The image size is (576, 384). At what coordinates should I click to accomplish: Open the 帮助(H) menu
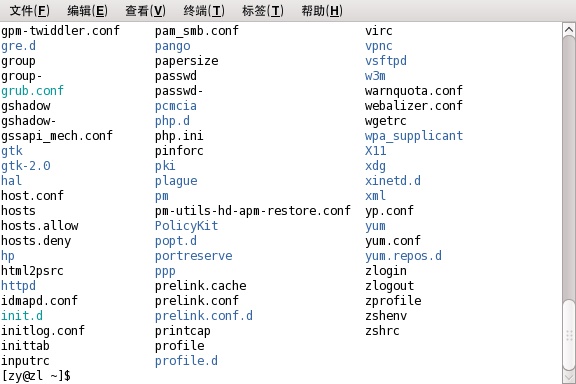(x=322, y=11)
